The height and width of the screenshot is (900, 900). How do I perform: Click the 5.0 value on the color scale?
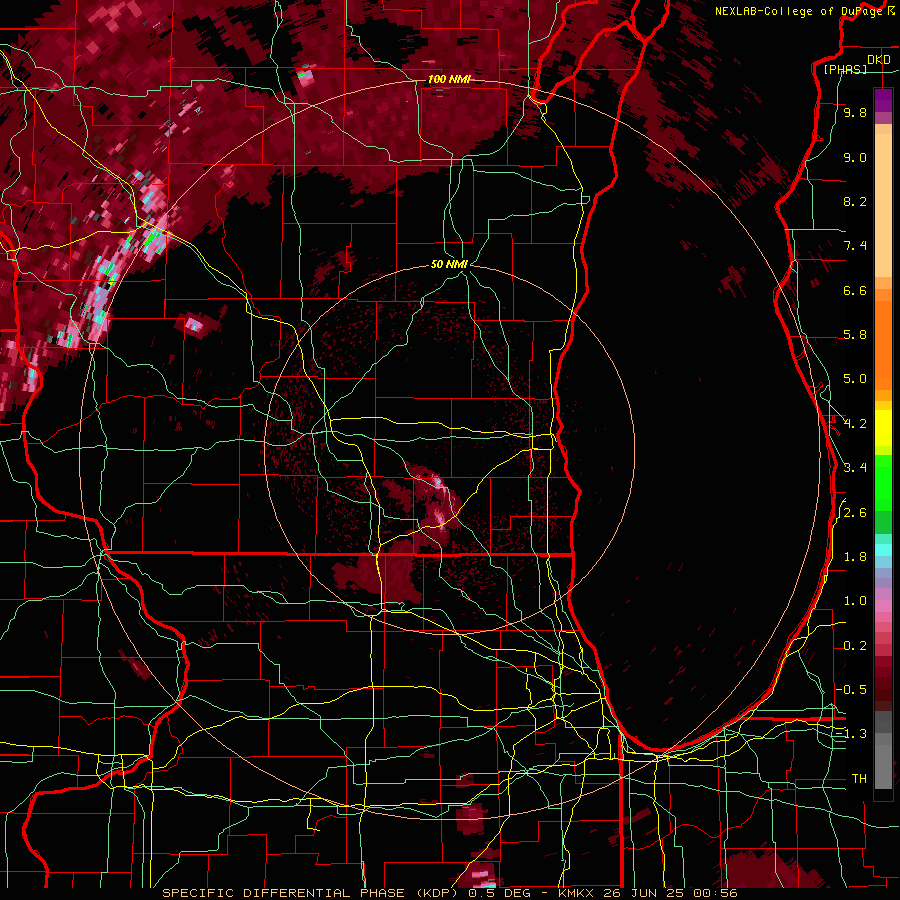(855, 379)
